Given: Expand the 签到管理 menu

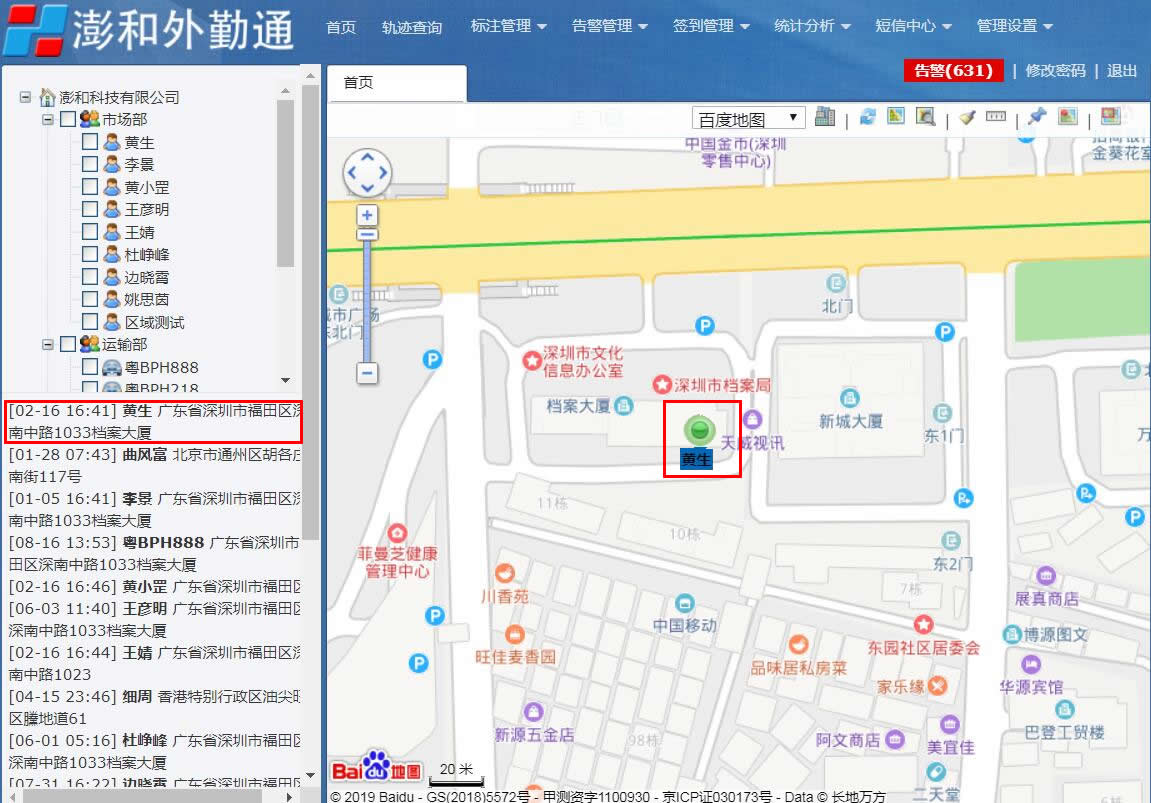Looking at the screenshot, I should pos(711,26).
